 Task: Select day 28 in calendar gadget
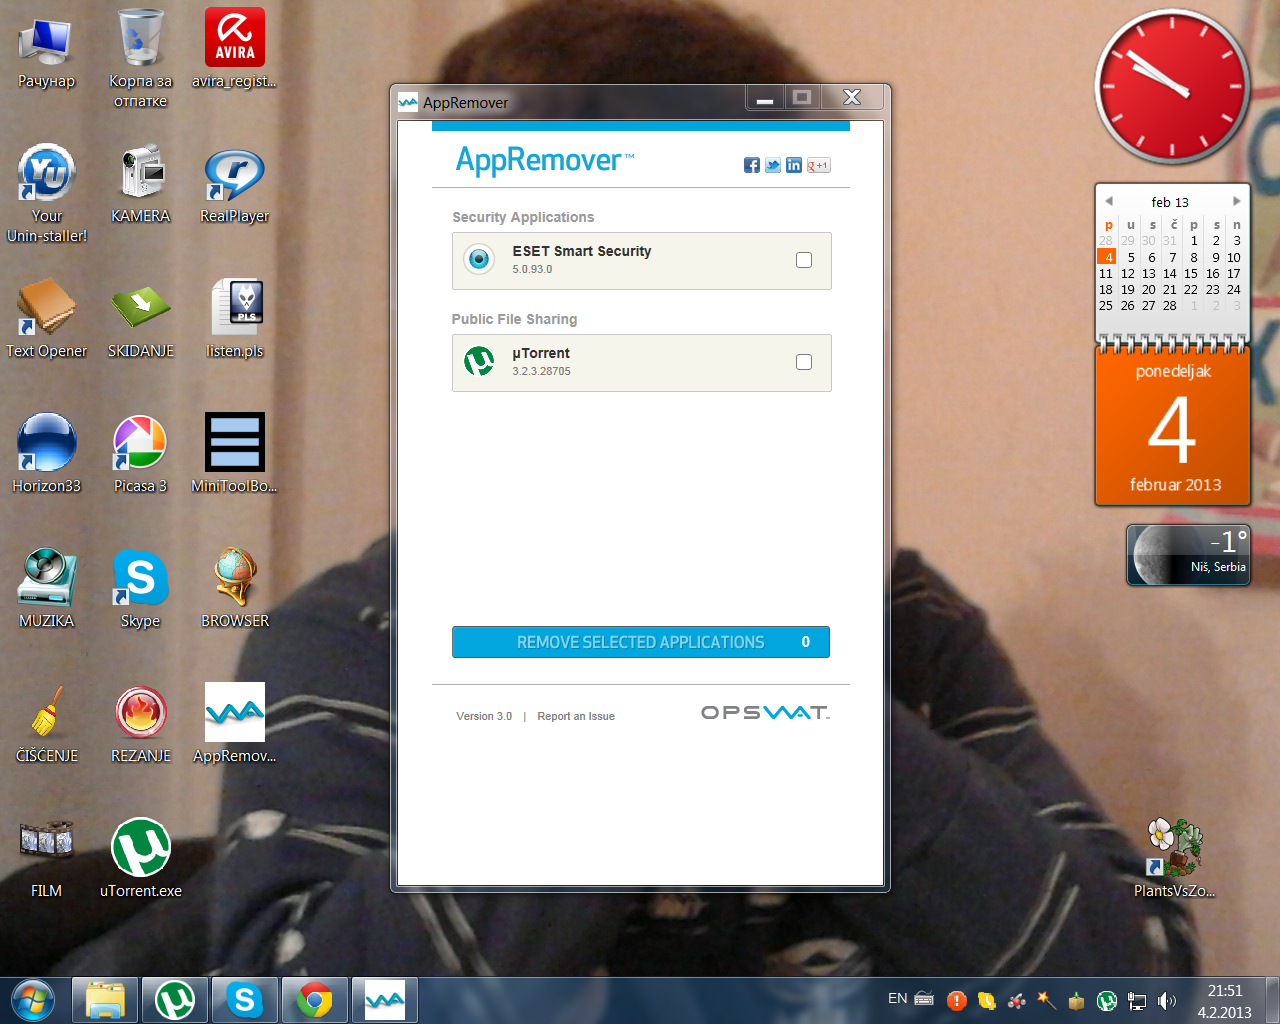(1170, 305)
